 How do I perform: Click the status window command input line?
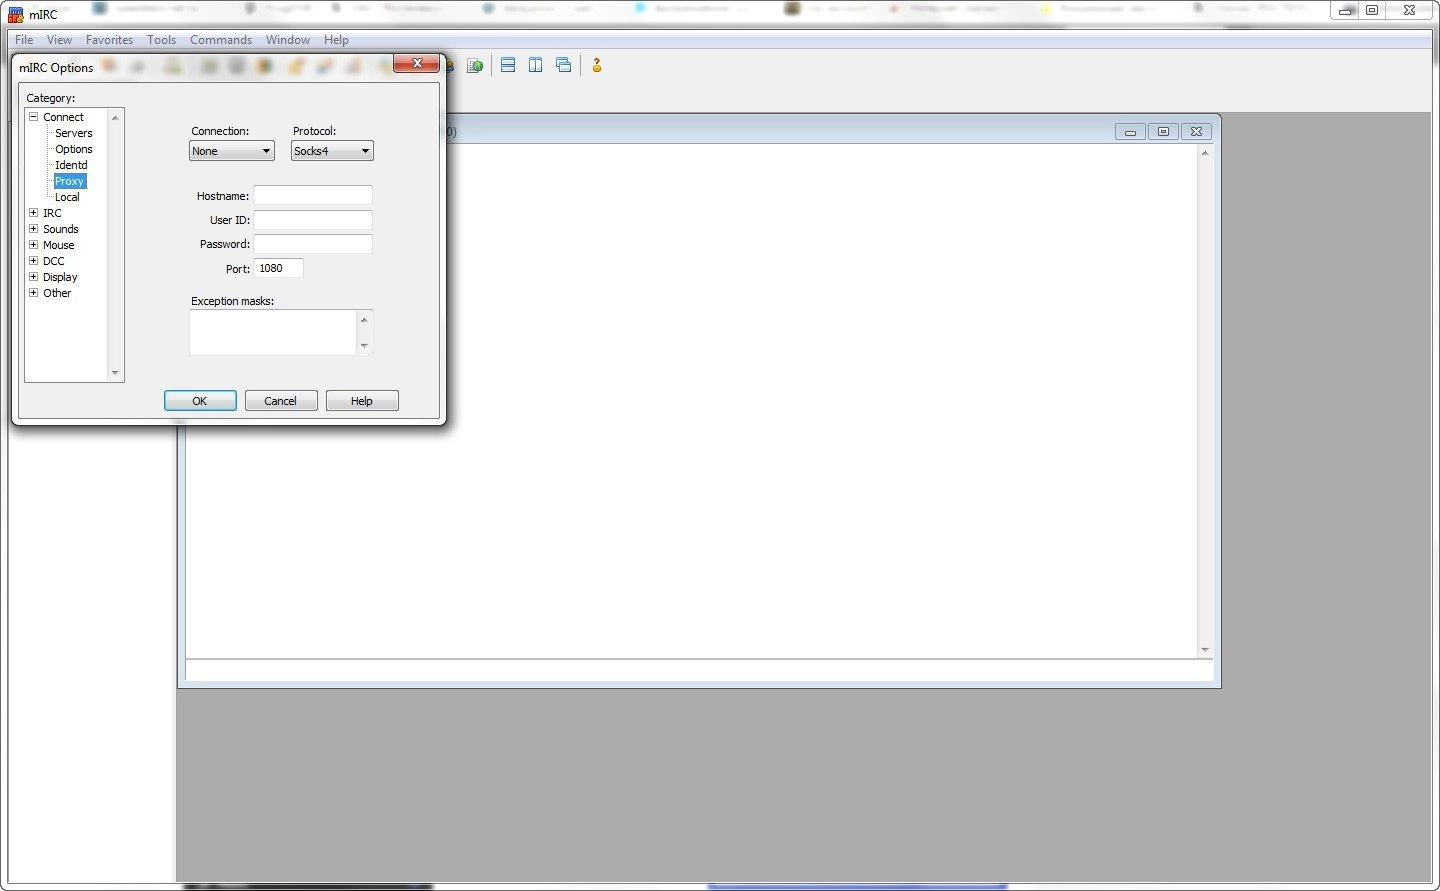699,671
